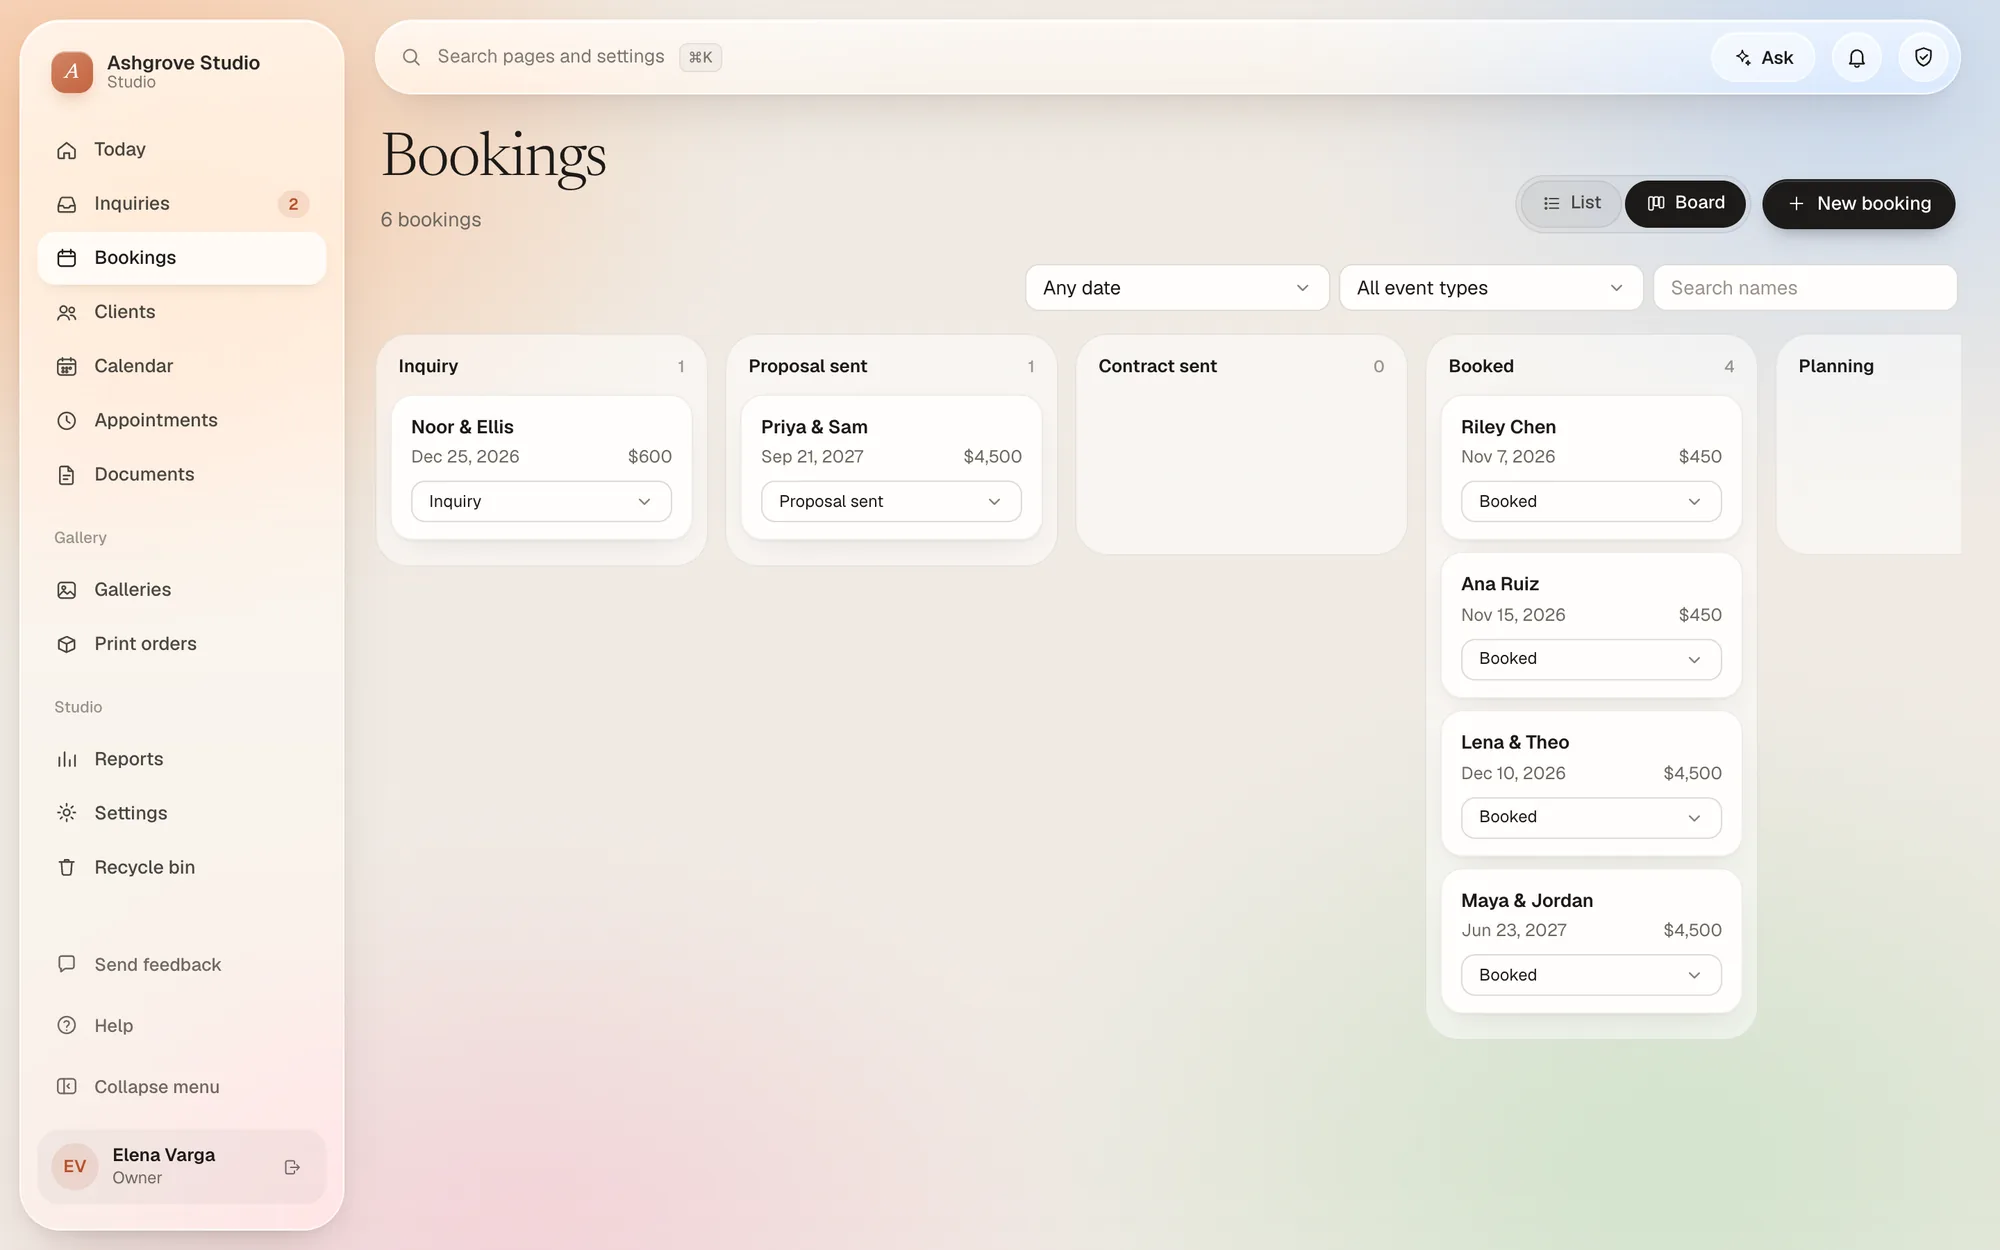The height and width of the screenshot is (1250, 2000).
Task: Click the Contract sent column header
Action: [1157, 366]
